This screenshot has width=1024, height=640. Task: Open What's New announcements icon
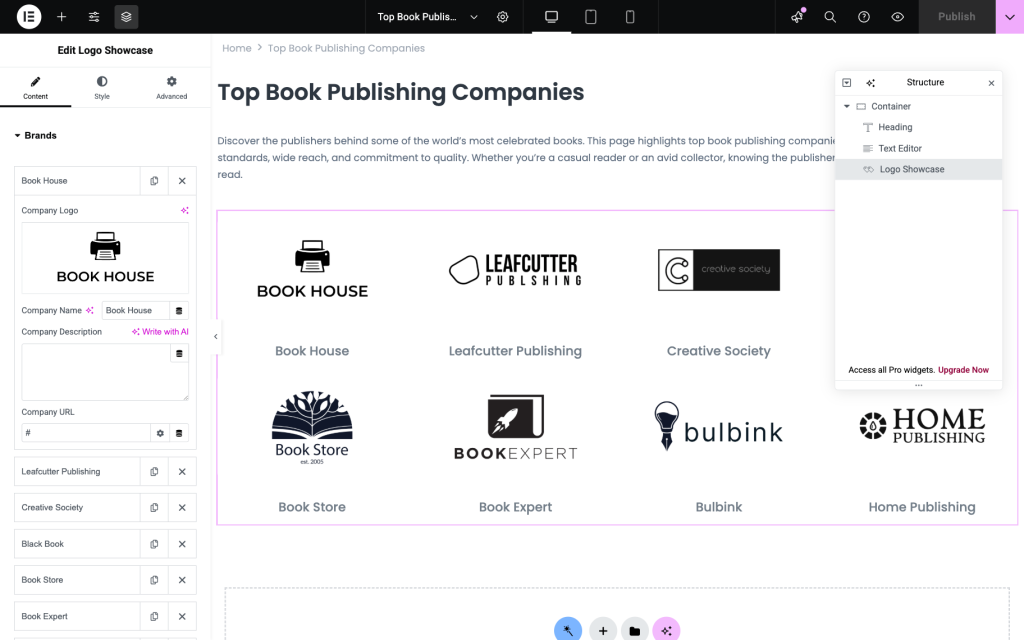797,17
